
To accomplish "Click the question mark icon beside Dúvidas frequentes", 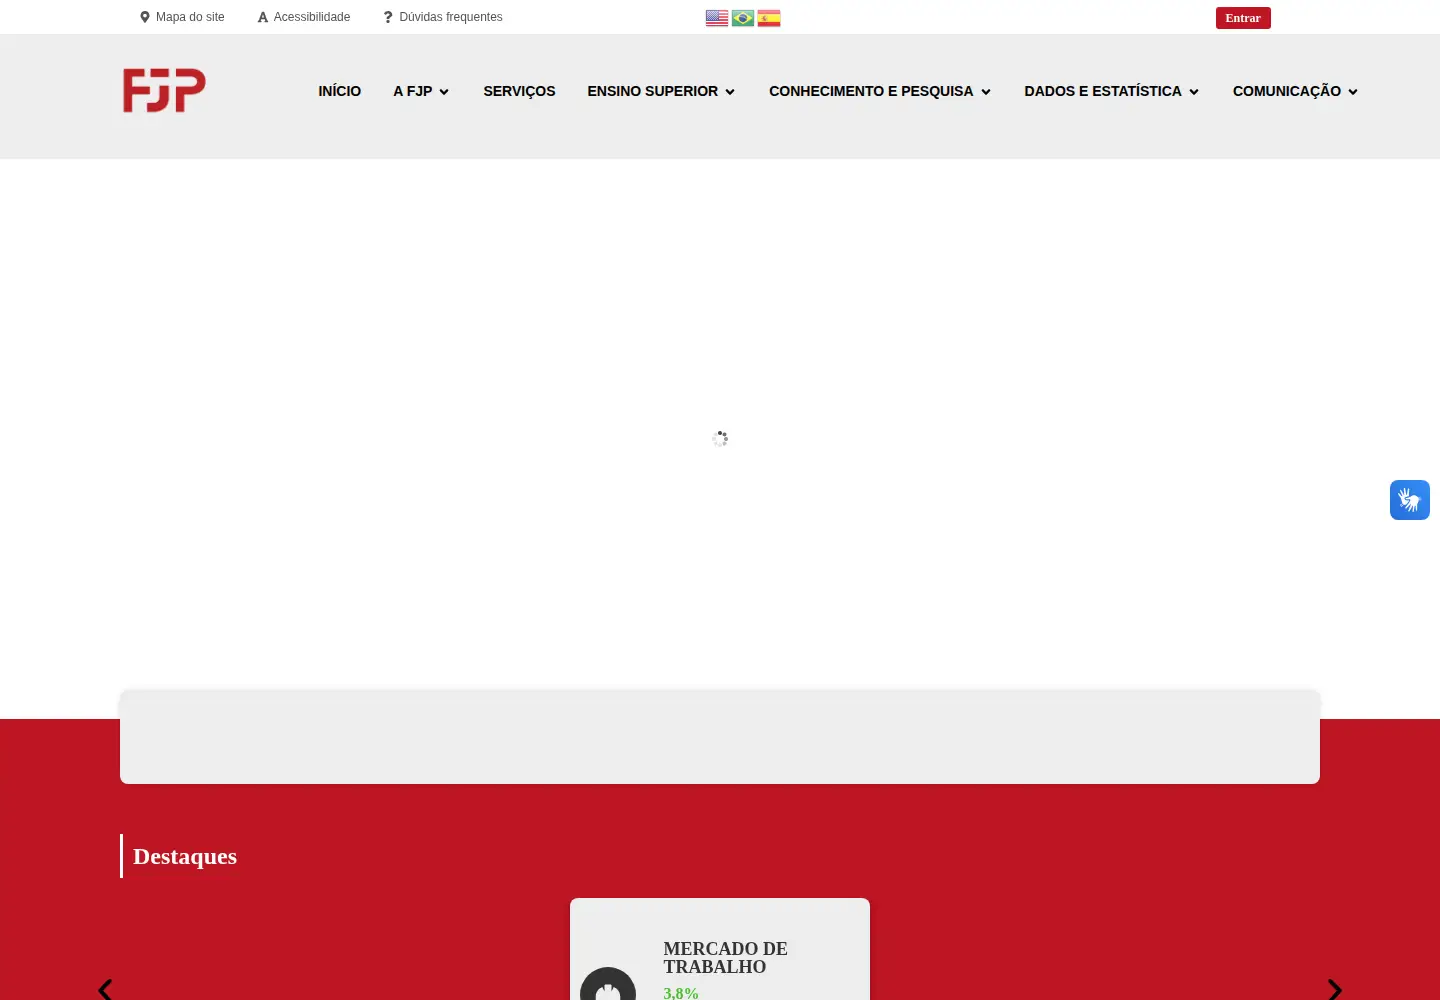I will (388, 17).
